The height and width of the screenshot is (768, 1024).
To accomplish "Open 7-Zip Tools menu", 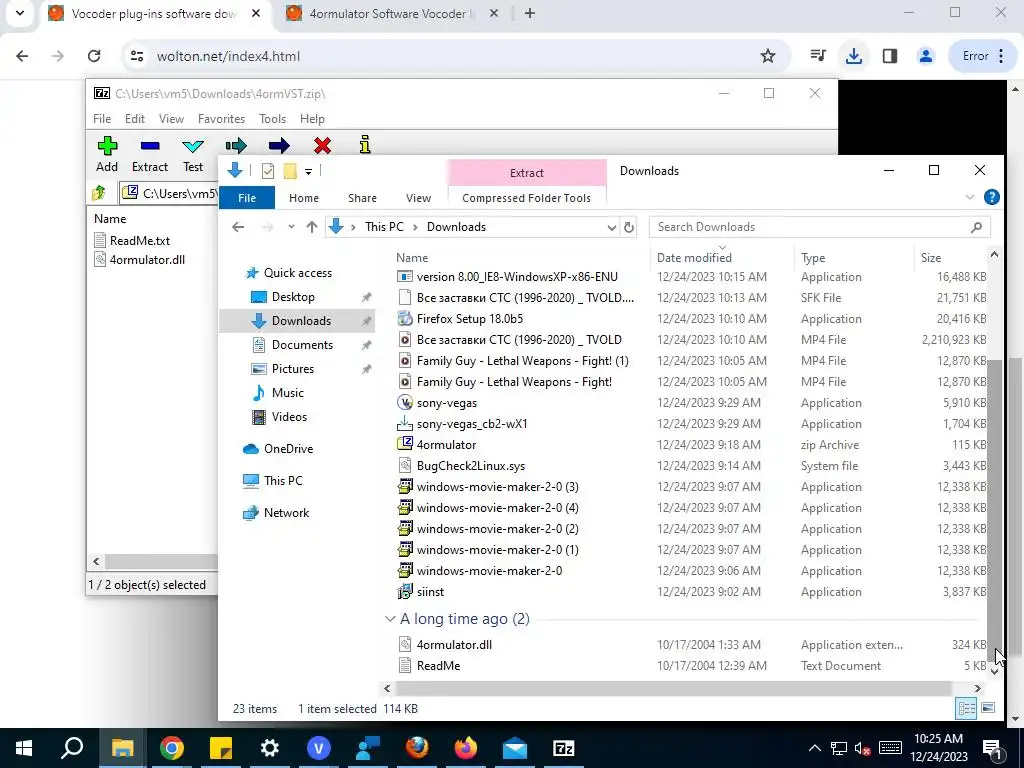I will [272, 119].
